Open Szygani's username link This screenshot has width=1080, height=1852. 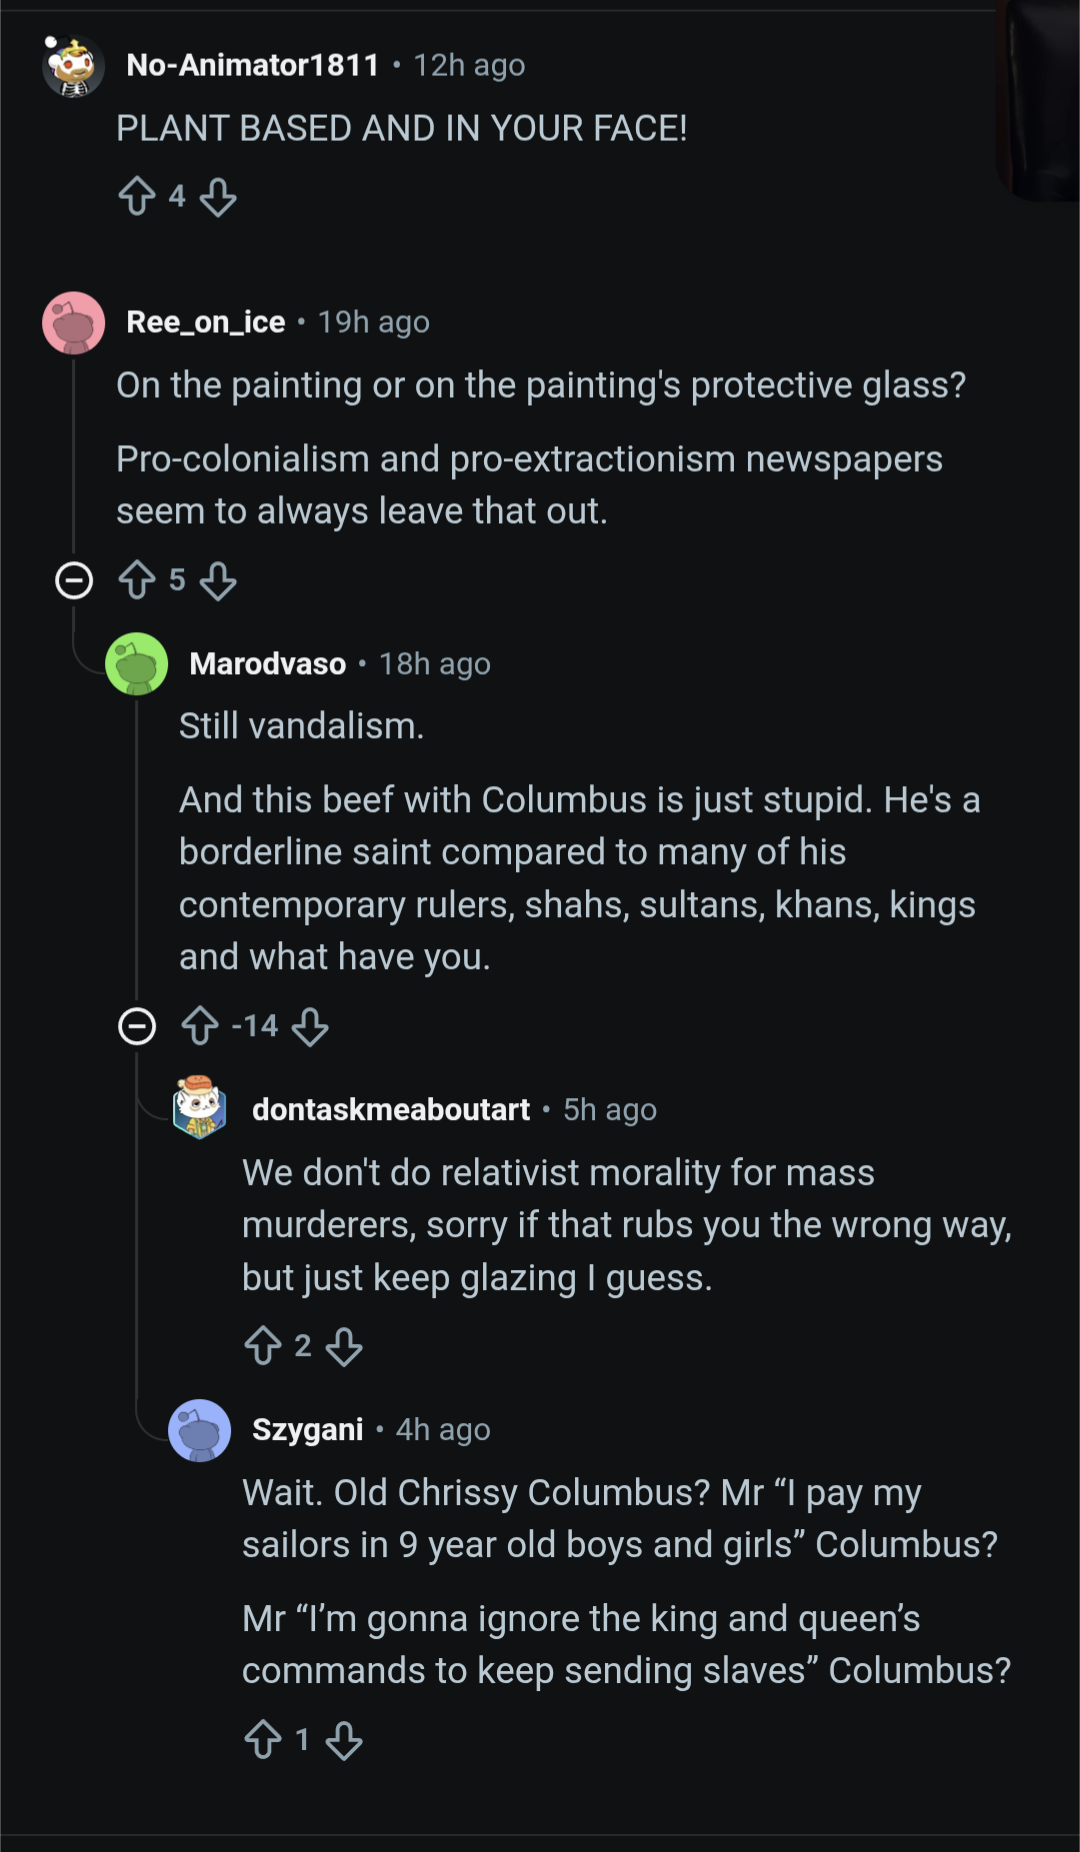click(308, 1430)
